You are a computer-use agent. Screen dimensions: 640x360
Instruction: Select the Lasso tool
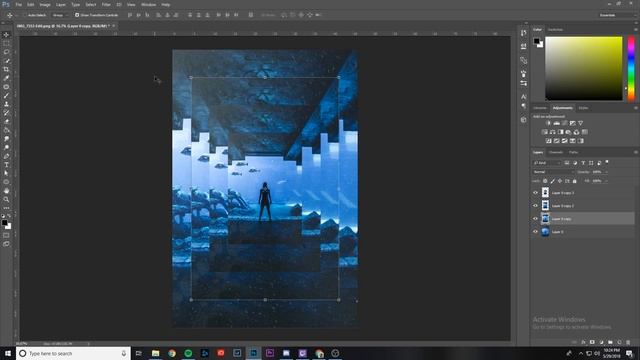tap(6, 52)
